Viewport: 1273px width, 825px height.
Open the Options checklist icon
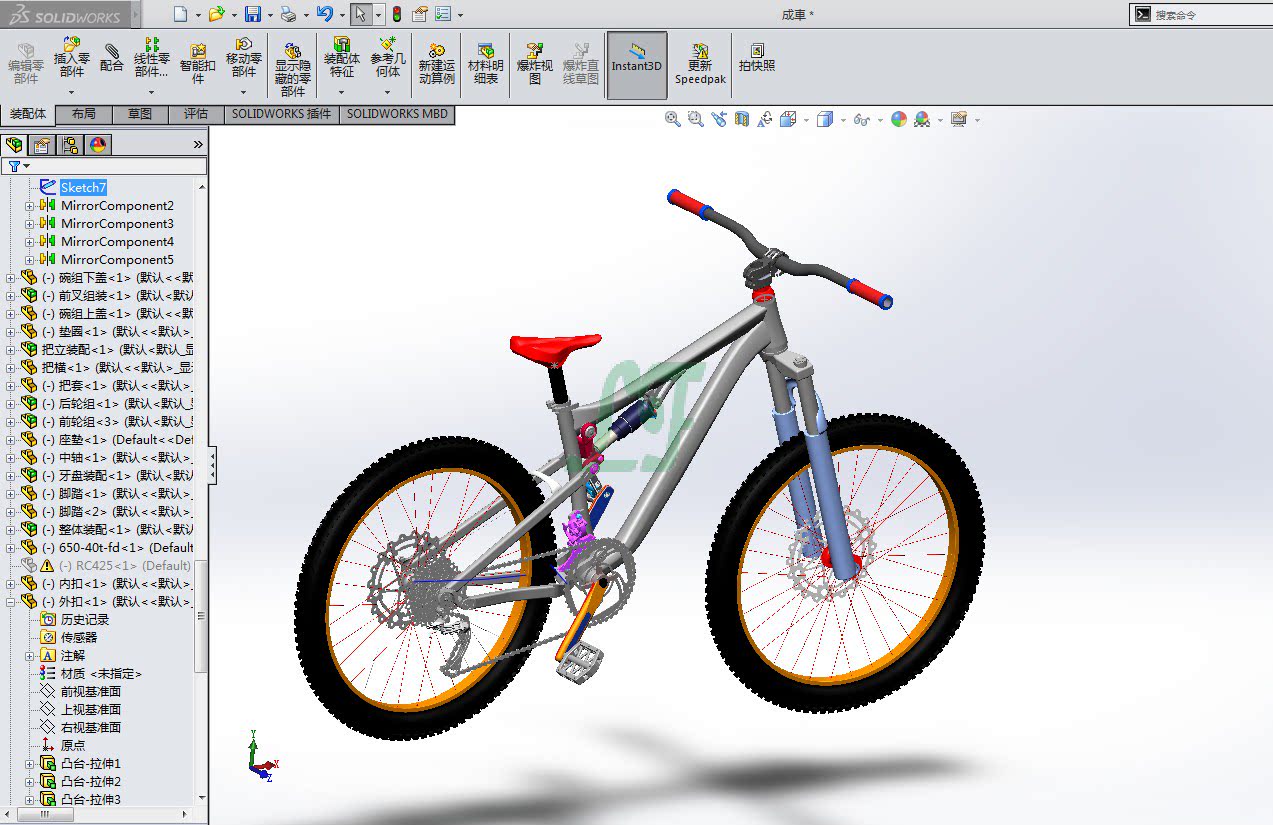443,14
